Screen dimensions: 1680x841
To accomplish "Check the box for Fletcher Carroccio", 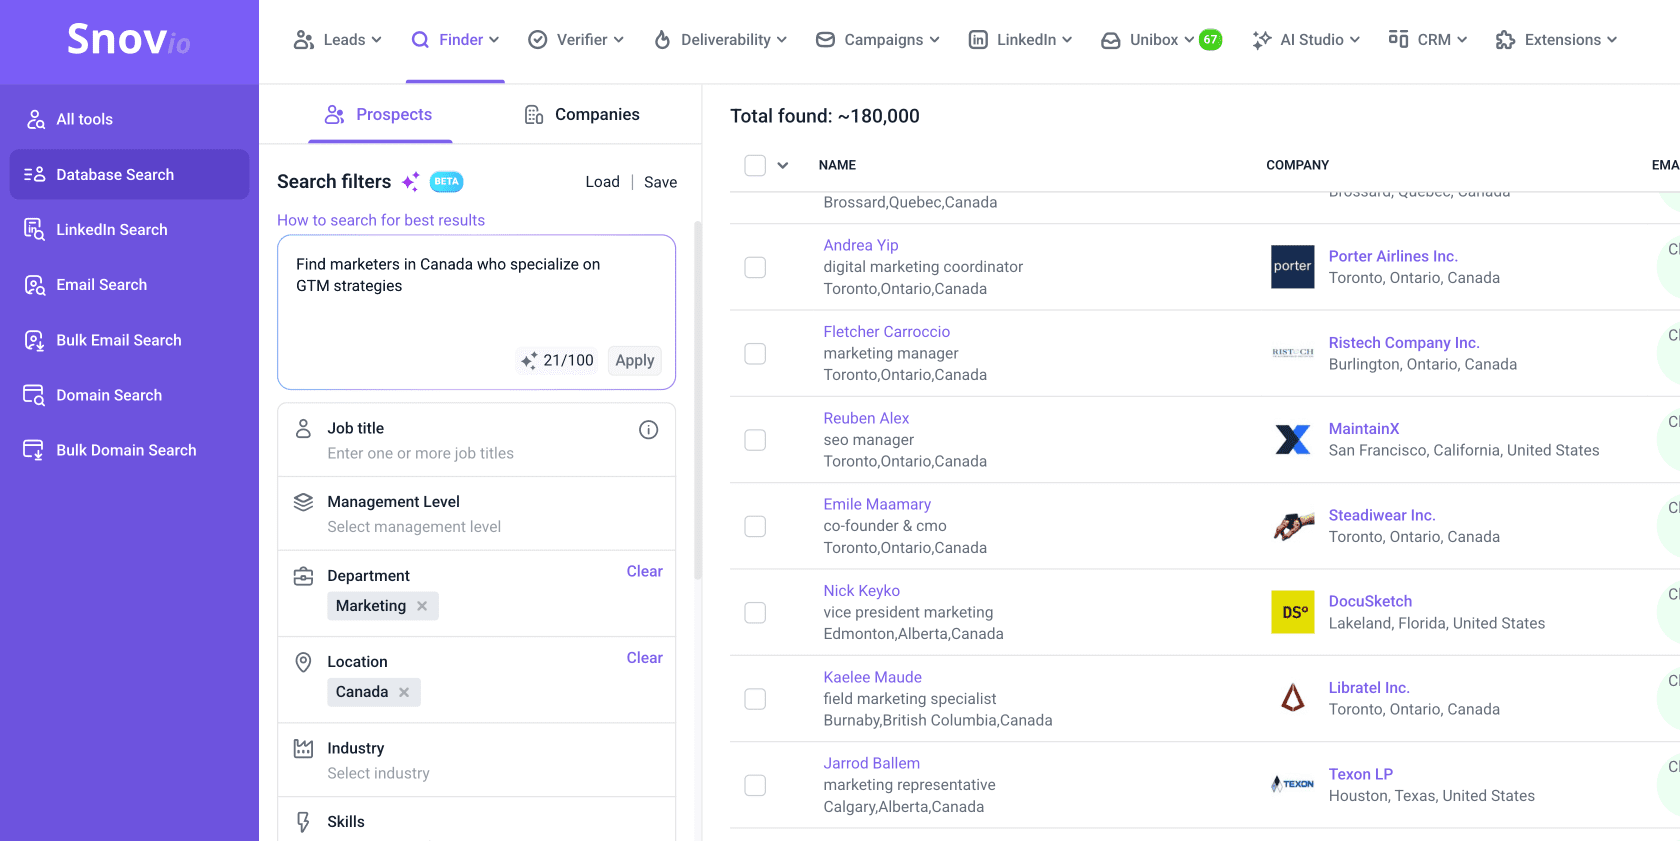I will (x=755, y=353).
